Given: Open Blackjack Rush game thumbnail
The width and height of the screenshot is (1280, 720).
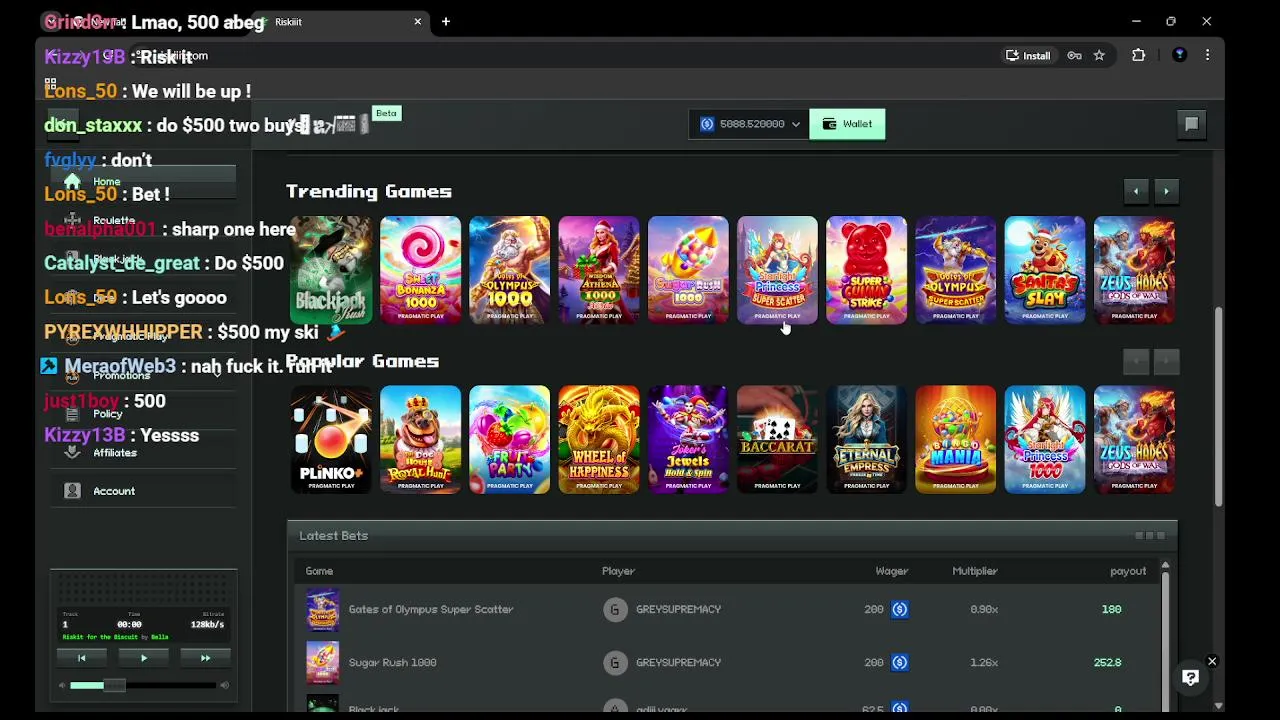Looking at the screenshot, I should [331, 270].
